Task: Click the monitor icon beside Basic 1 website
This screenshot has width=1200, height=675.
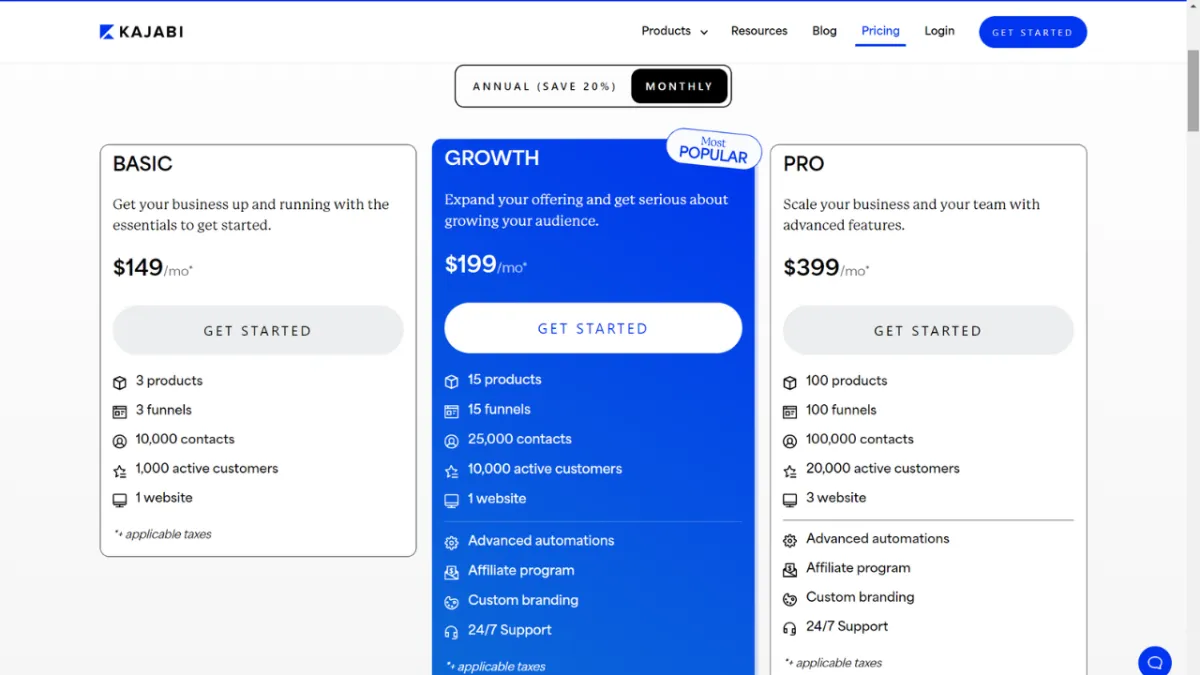Action: [x=120, y=499]
